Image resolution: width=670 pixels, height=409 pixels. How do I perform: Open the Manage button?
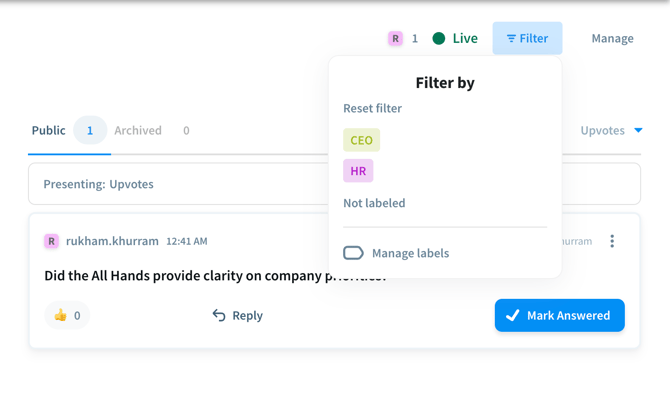pyautogui.click(x=612, y=38)
